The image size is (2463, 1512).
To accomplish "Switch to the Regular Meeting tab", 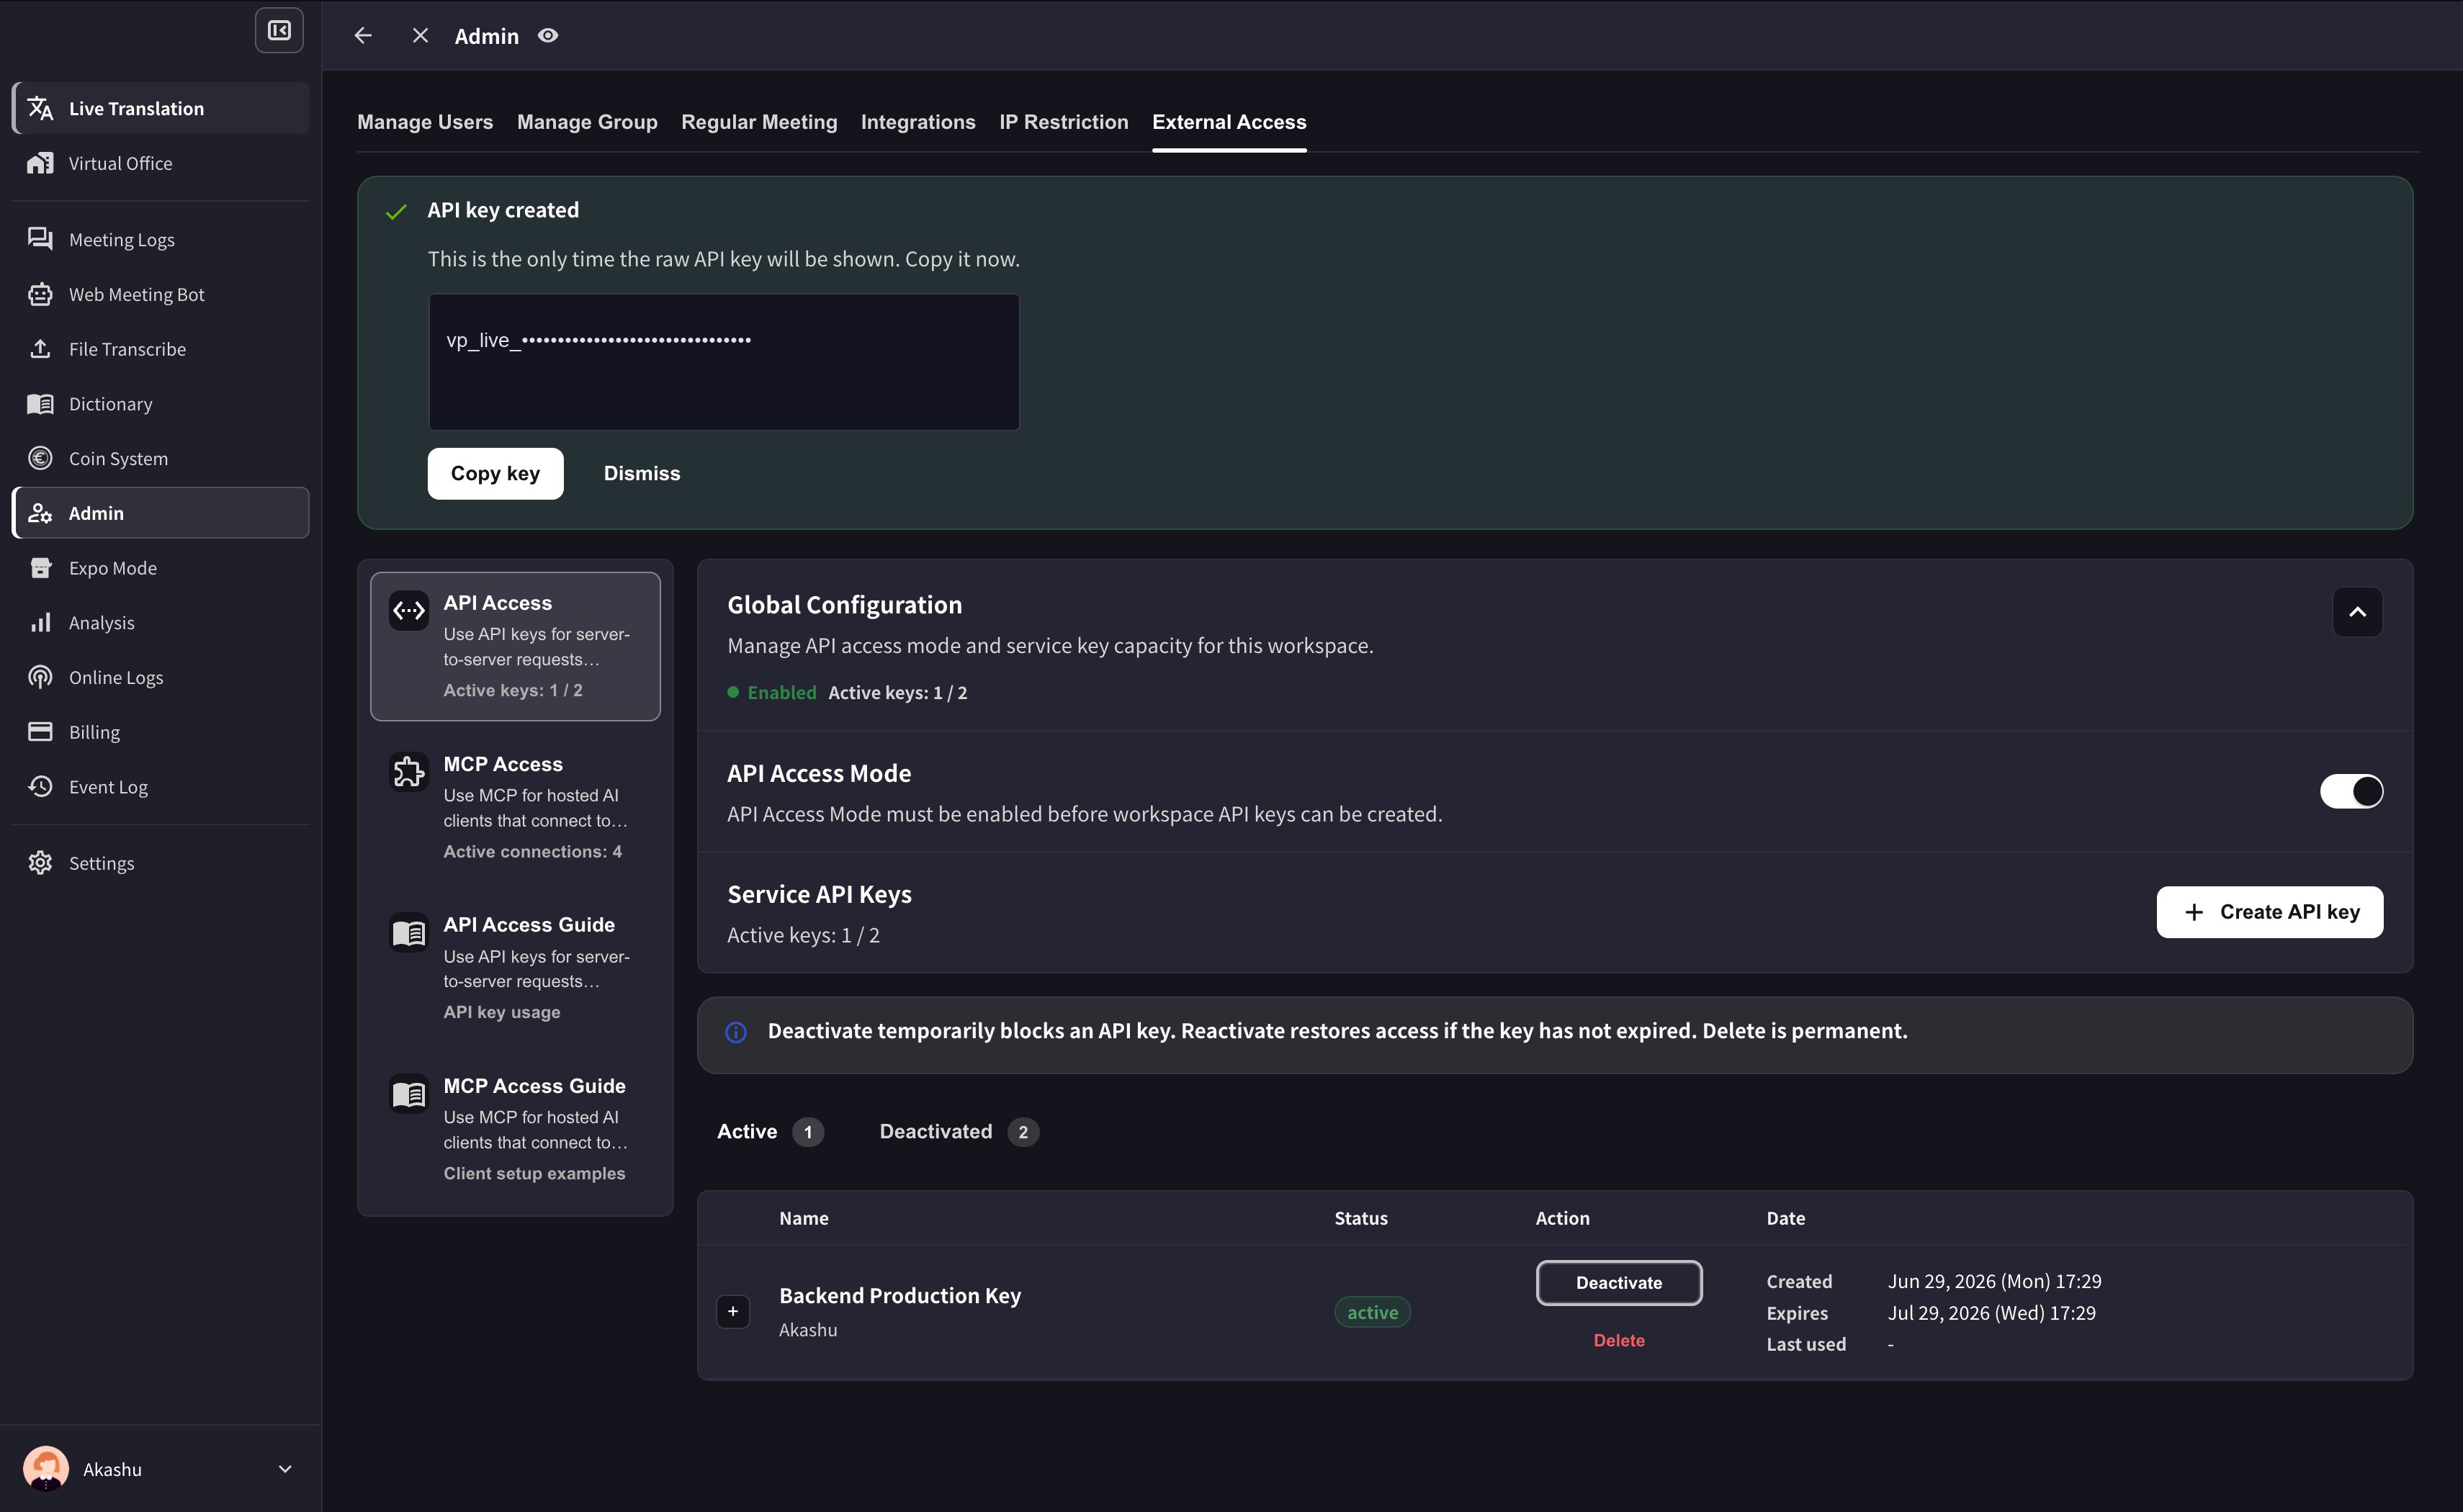I will pos(759,122).
